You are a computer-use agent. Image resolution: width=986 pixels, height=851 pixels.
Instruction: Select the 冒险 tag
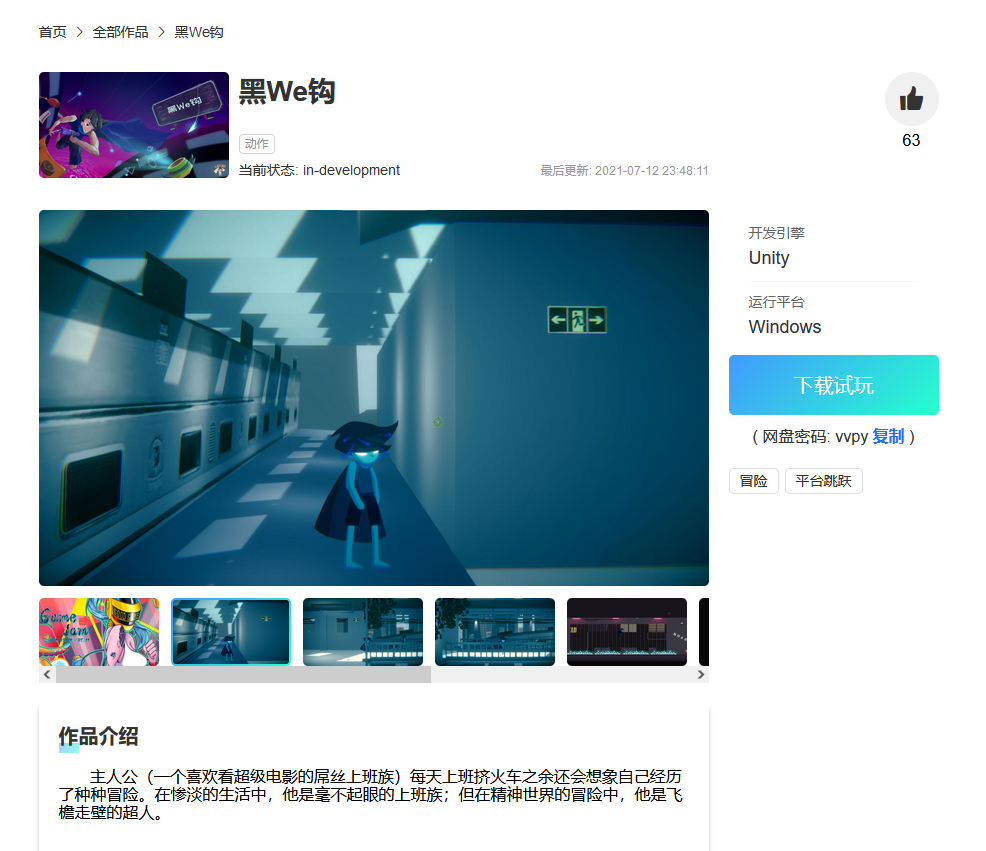(754, 481)
